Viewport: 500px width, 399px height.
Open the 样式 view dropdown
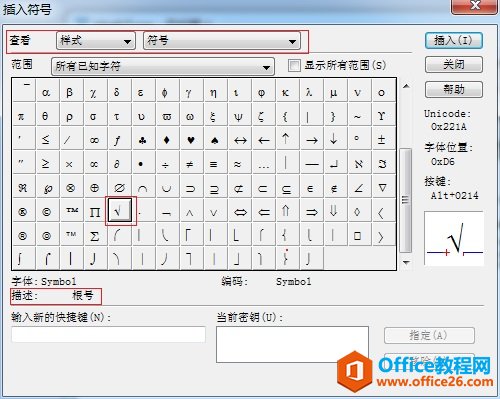tap(96, 41)
